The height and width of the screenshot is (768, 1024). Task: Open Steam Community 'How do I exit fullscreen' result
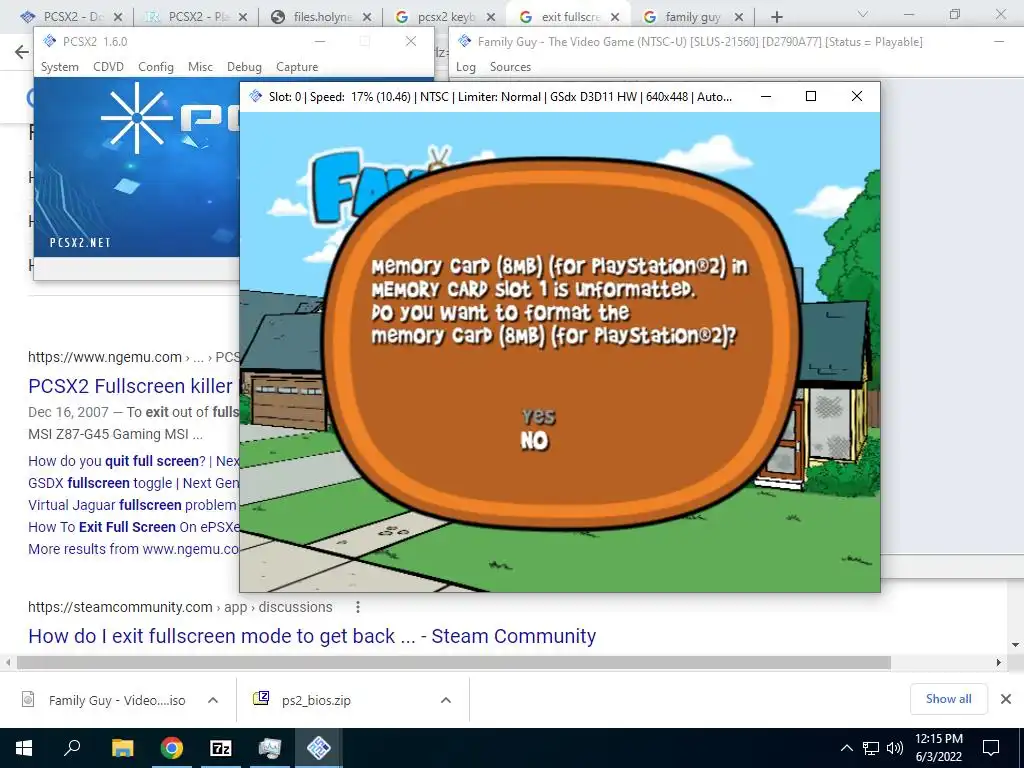312,636
